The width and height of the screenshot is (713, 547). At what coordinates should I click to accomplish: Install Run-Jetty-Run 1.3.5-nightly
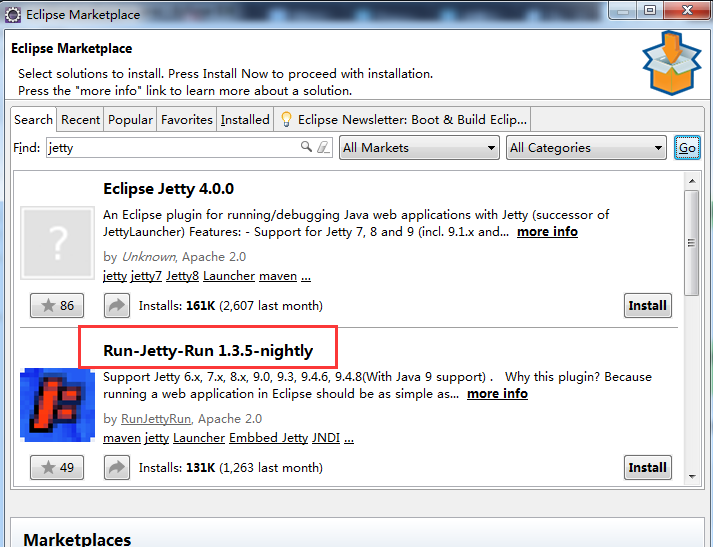coord(648,467)
